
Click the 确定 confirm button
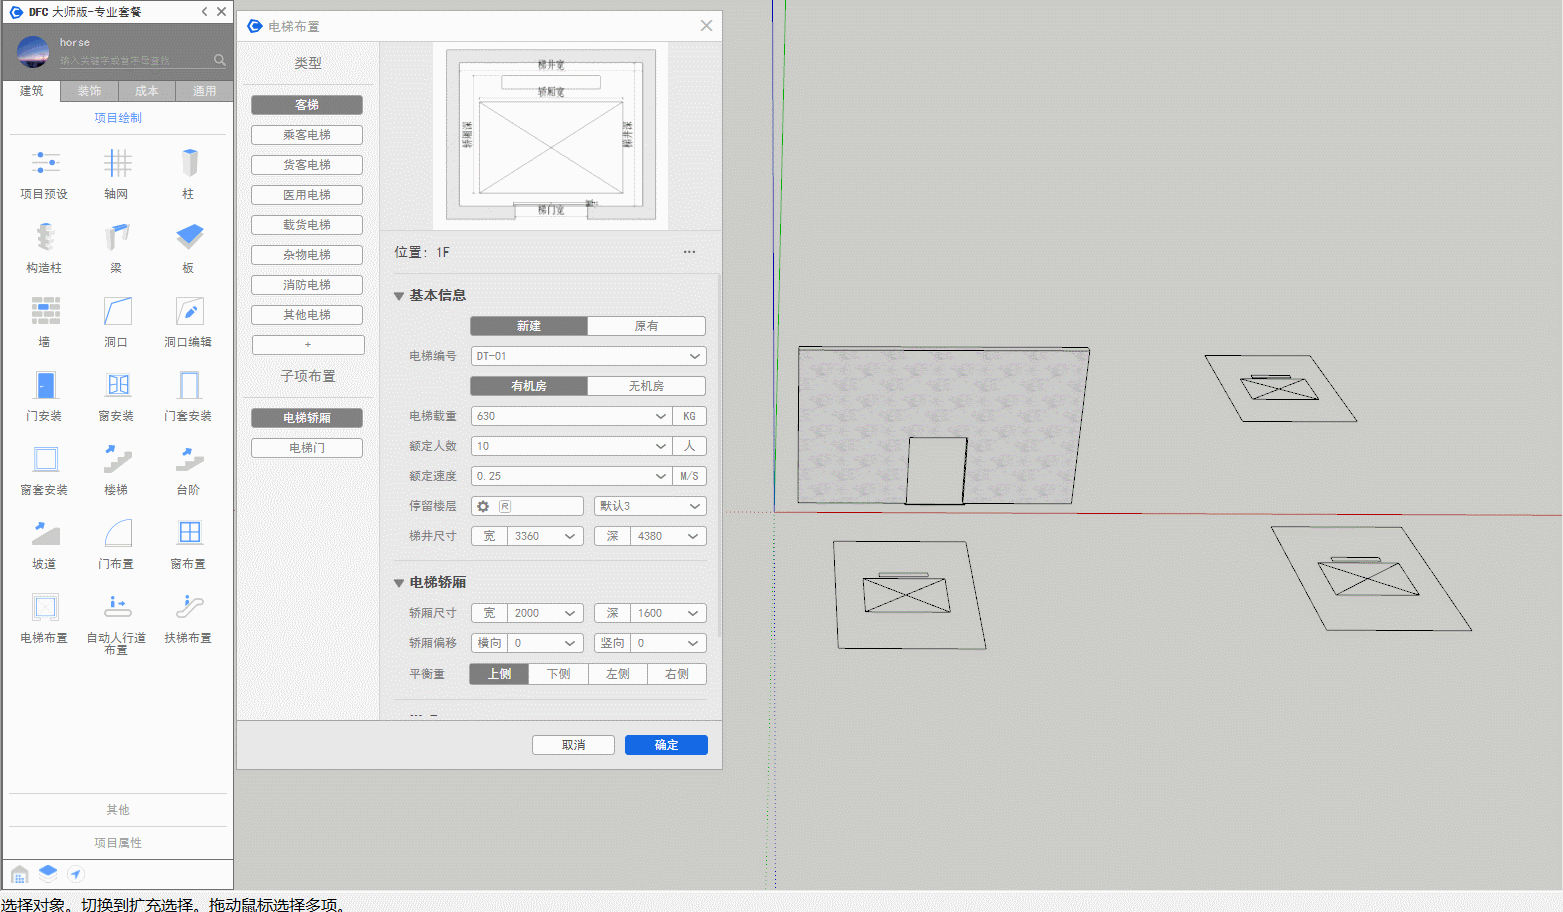666,745
